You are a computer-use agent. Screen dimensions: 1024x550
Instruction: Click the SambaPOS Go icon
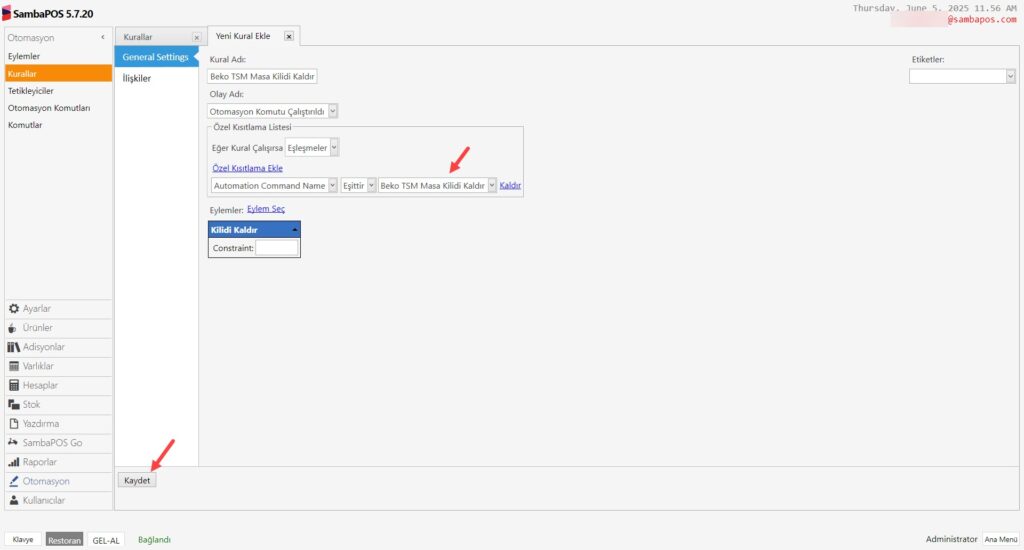pyautogui.click(x=13, y=442)
